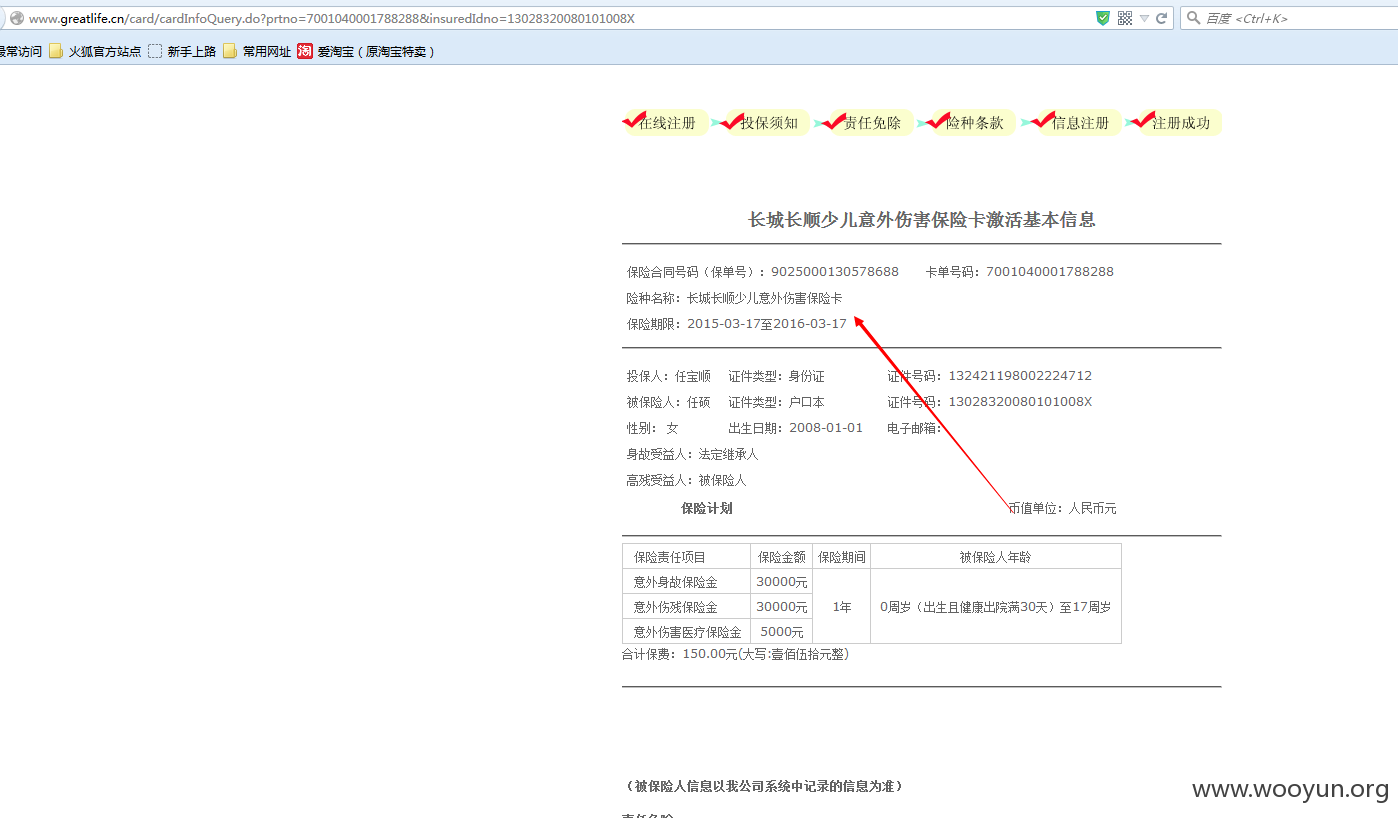Click the age range cell 0周岁至17周岁
Screen dimensions: 1398x818
(x=996, y=607)
